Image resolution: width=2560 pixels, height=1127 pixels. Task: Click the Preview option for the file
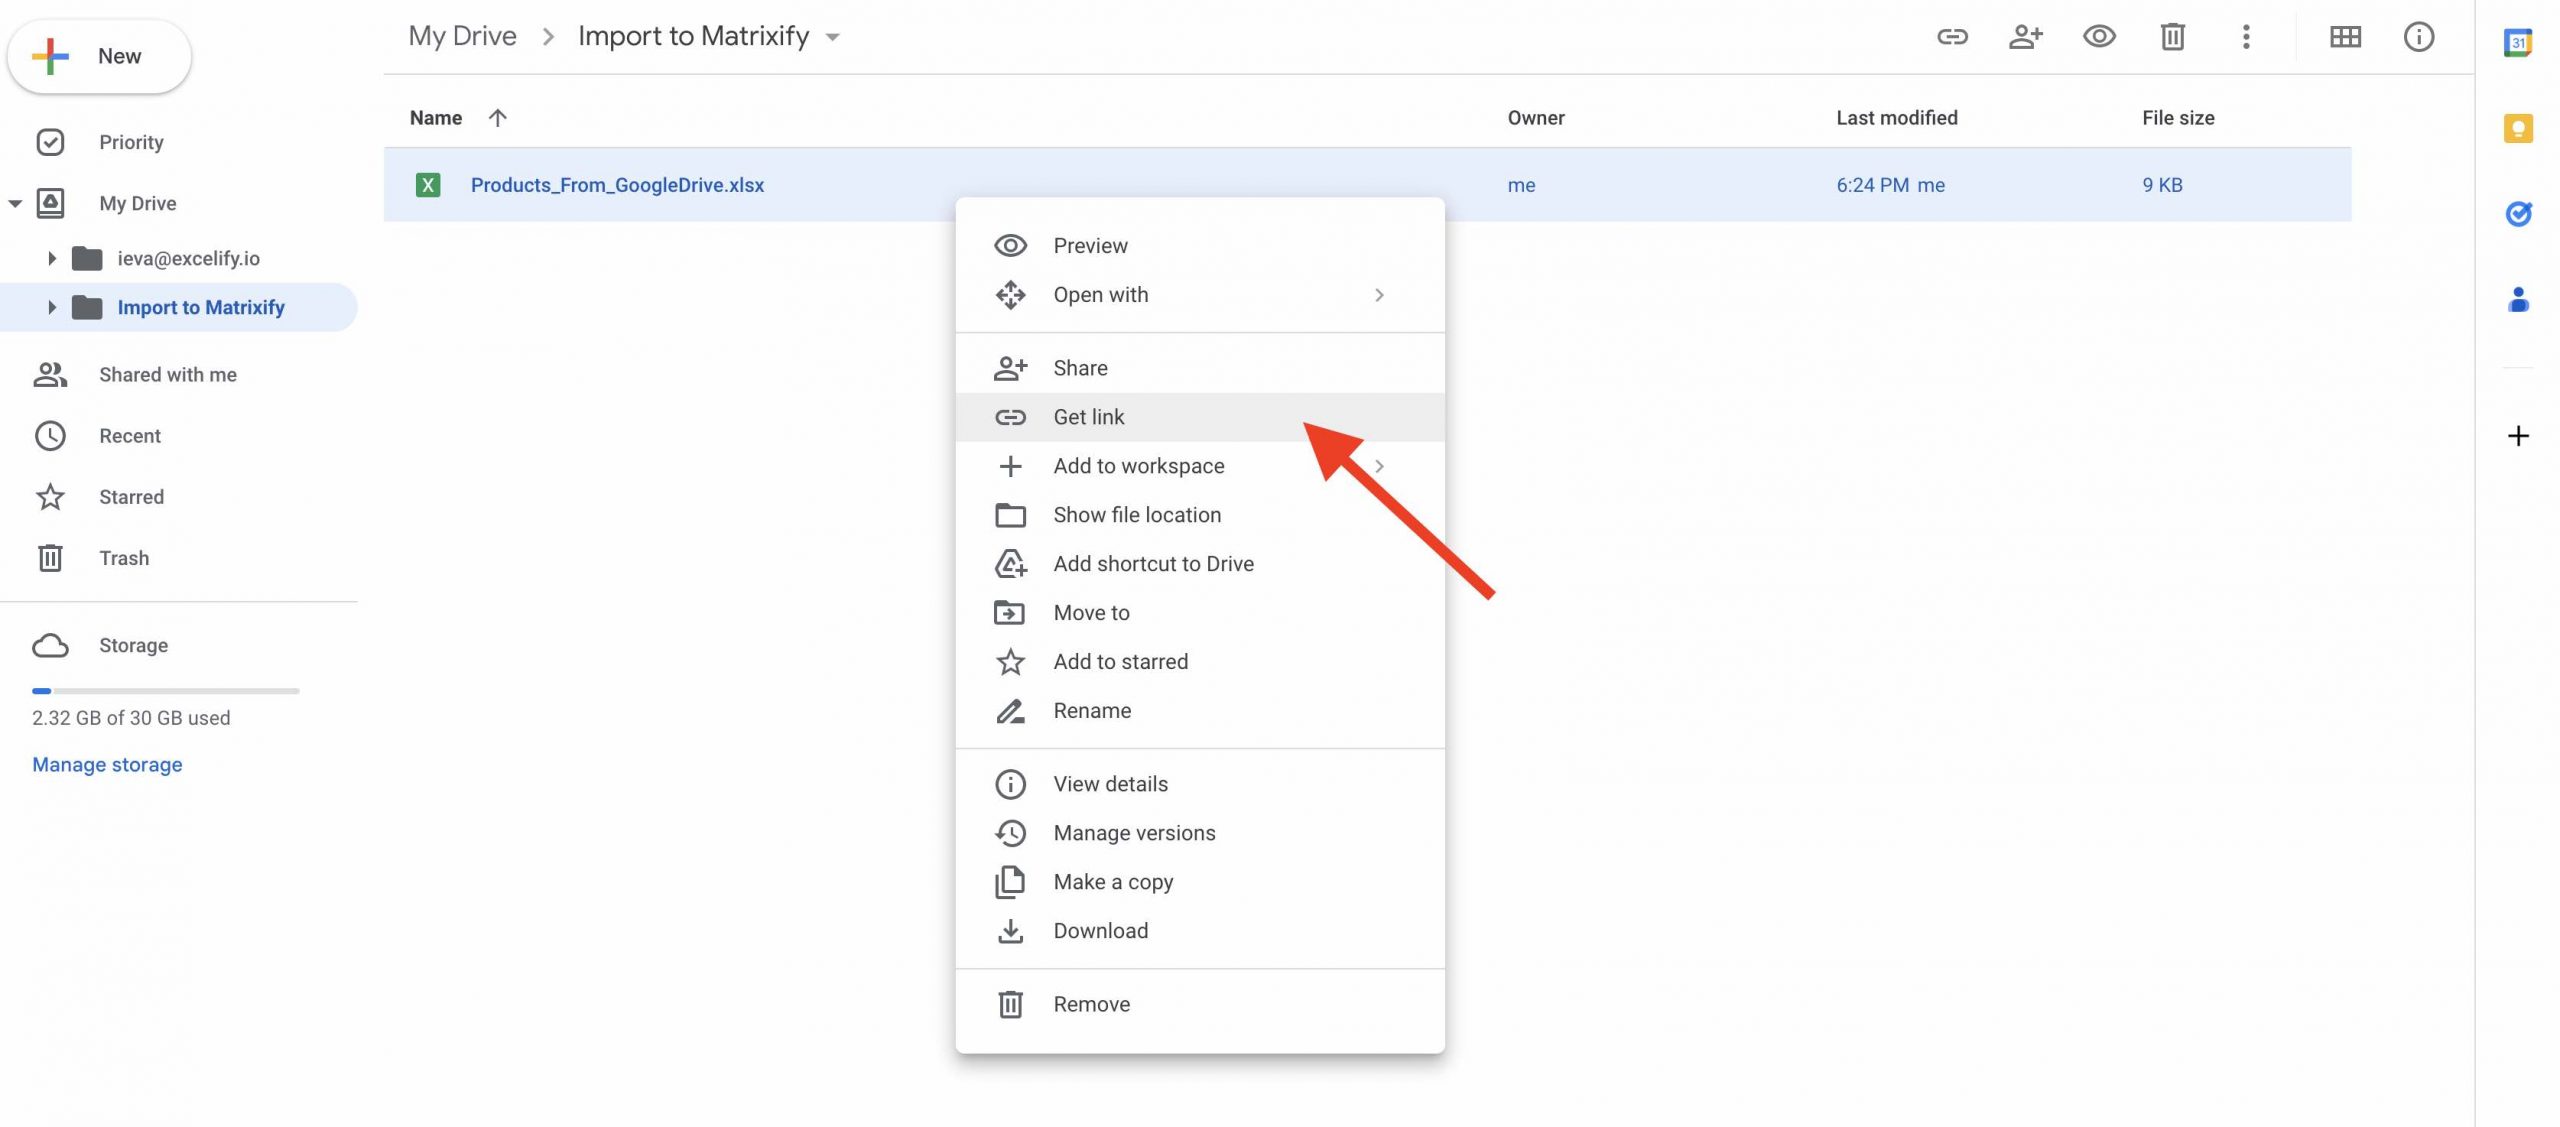tap(1091, 245)
